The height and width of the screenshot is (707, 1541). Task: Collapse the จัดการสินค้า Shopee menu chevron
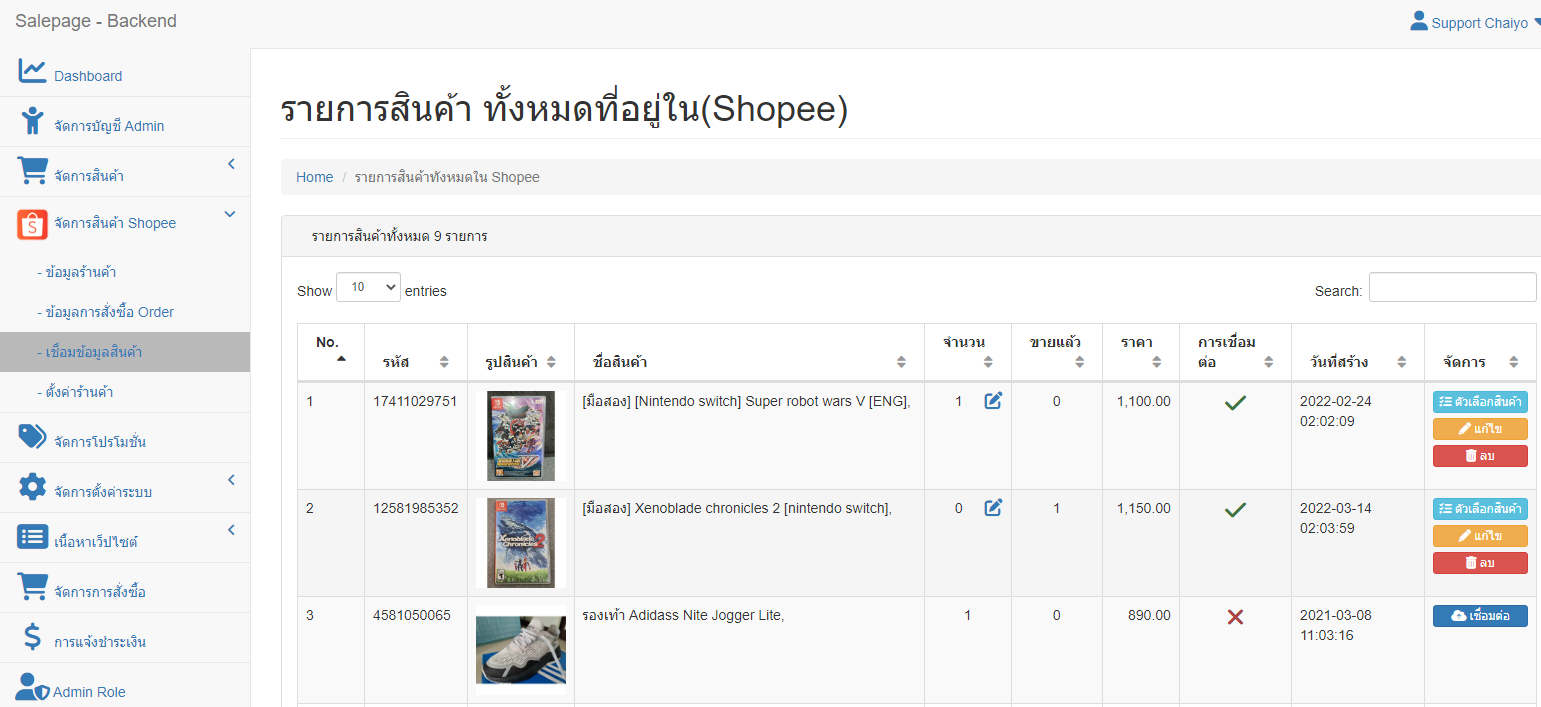click(230, 214)
